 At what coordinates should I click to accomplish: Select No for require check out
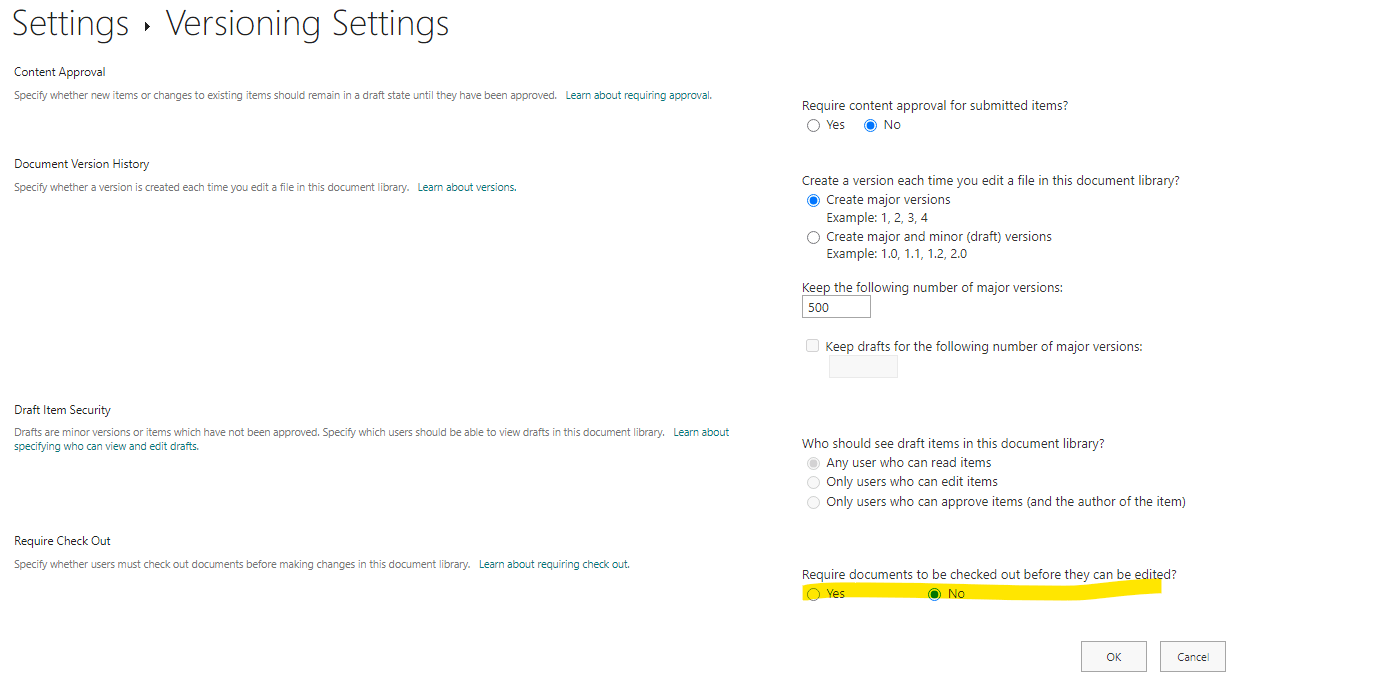click(935, 594)
